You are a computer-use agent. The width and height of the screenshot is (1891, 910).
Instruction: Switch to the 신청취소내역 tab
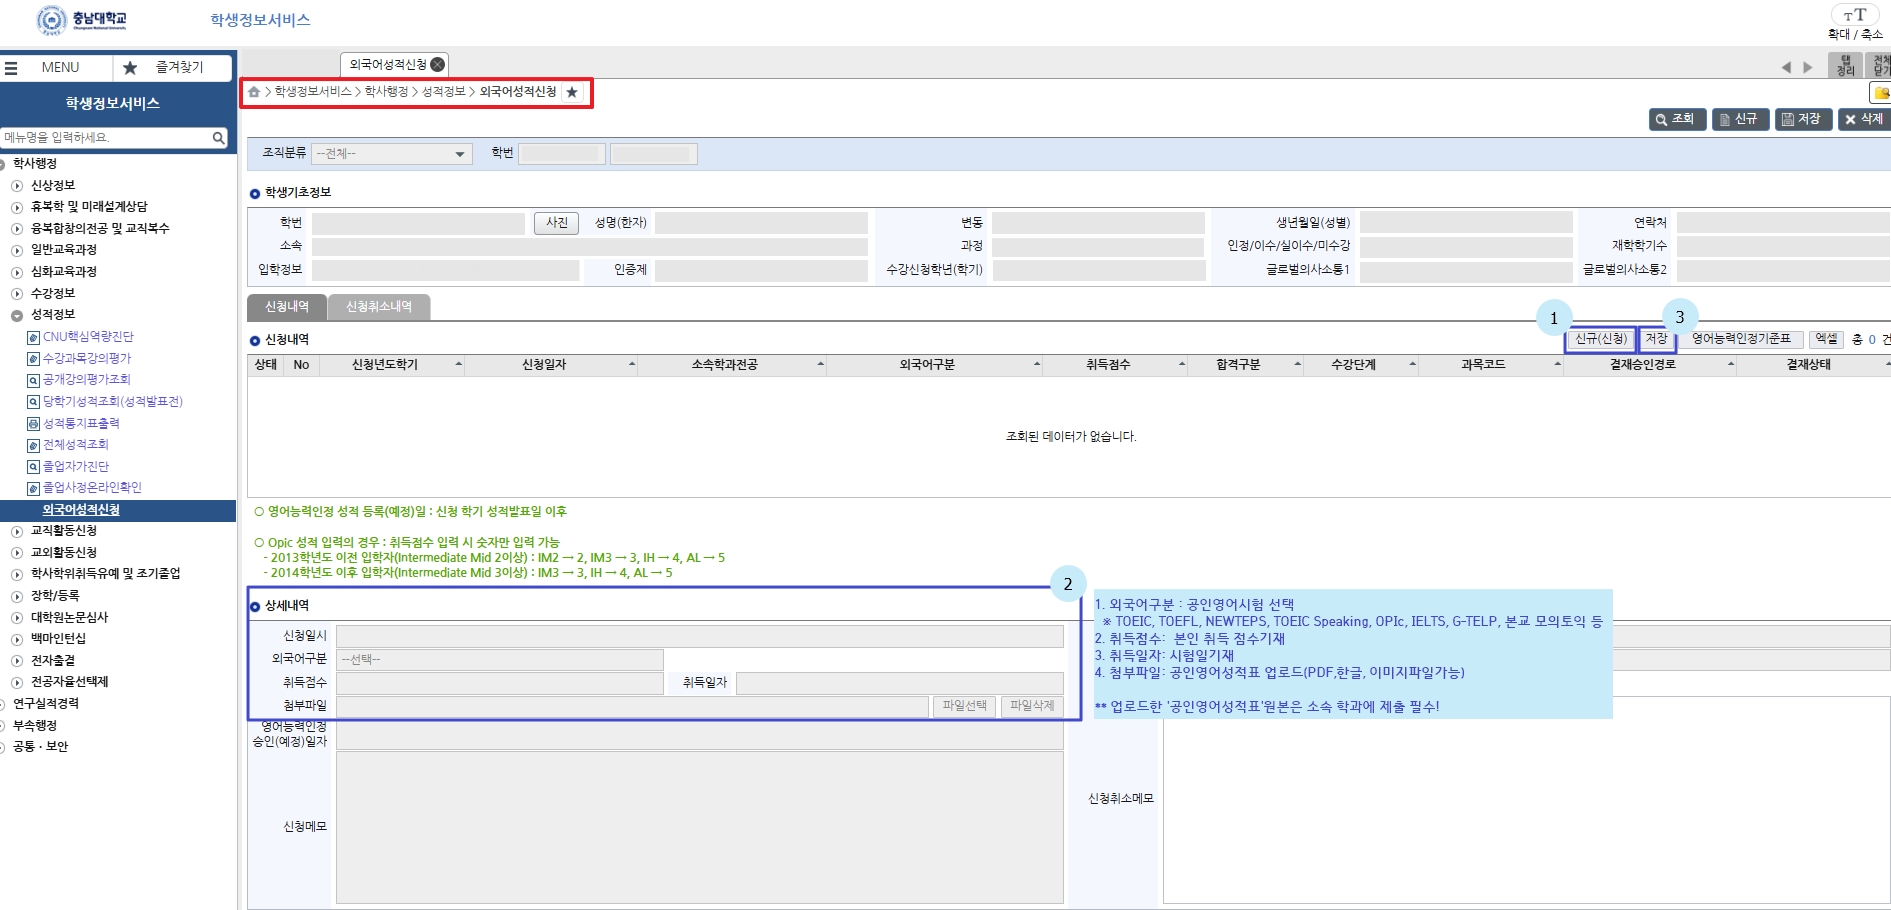(378, 307)
